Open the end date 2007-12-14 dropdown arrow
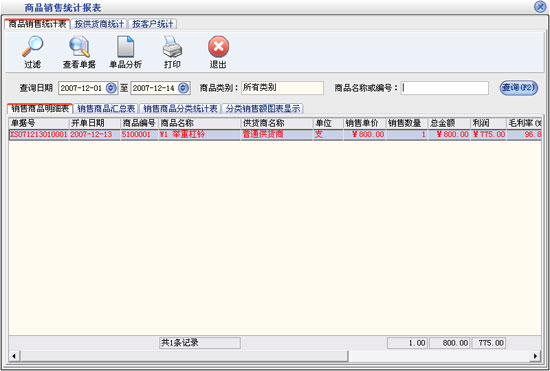 [183, 88]
